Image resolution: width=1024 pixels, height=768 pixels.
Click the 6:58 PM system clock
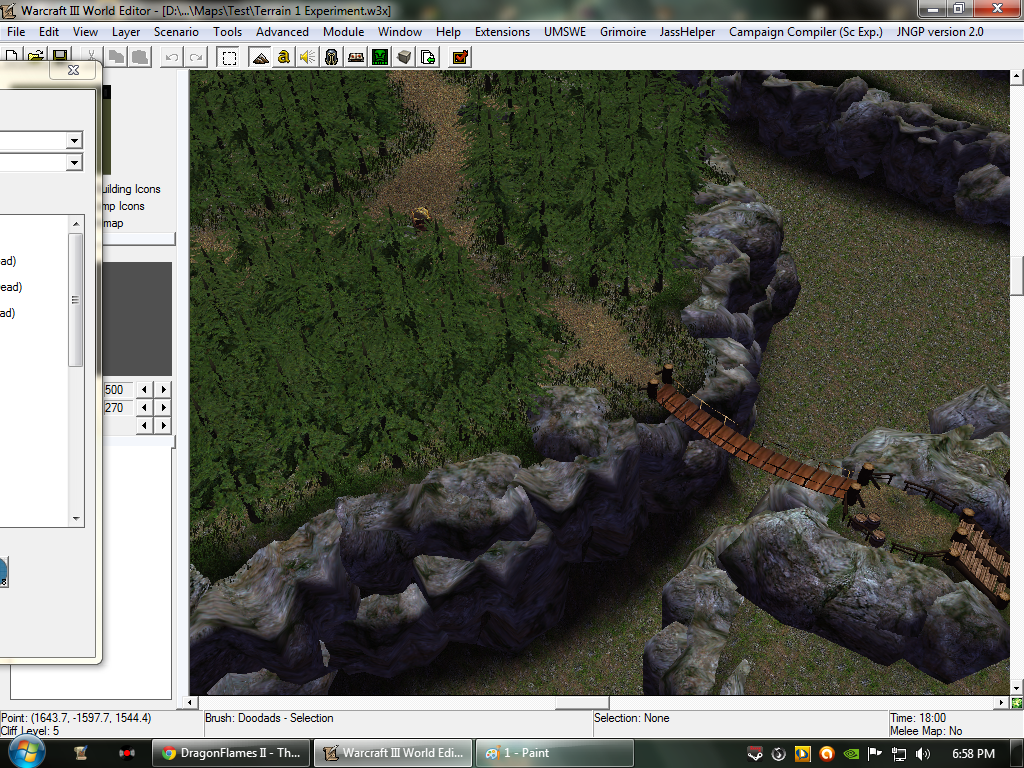coord(973,754)
